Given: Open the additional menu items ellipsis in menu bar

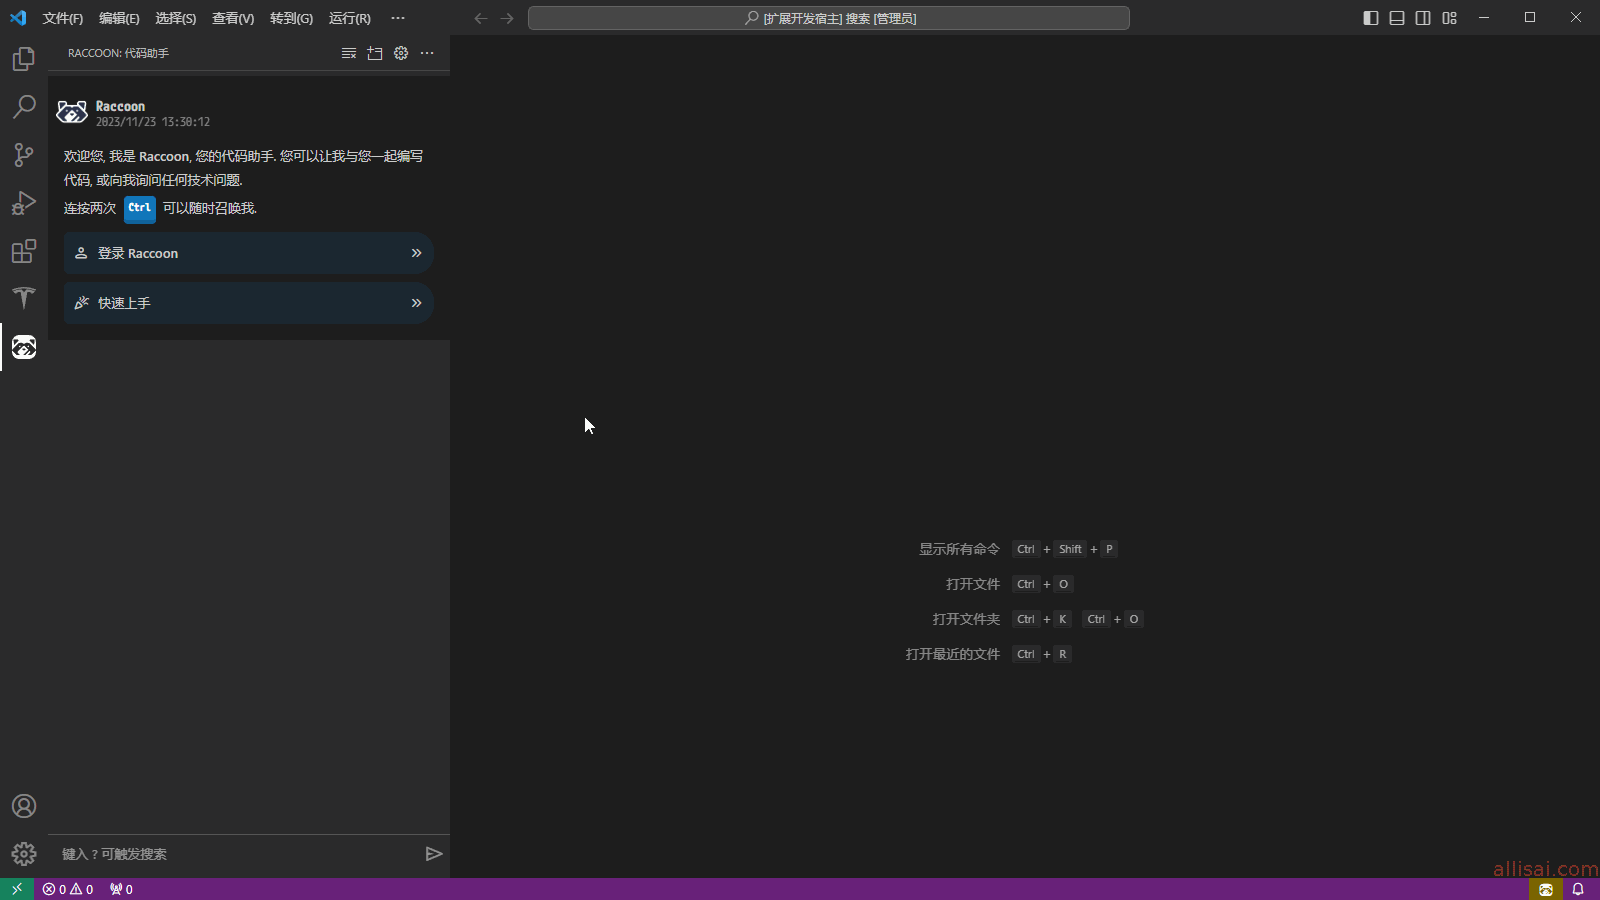Looking at the screenshot, I should (398, 18).
